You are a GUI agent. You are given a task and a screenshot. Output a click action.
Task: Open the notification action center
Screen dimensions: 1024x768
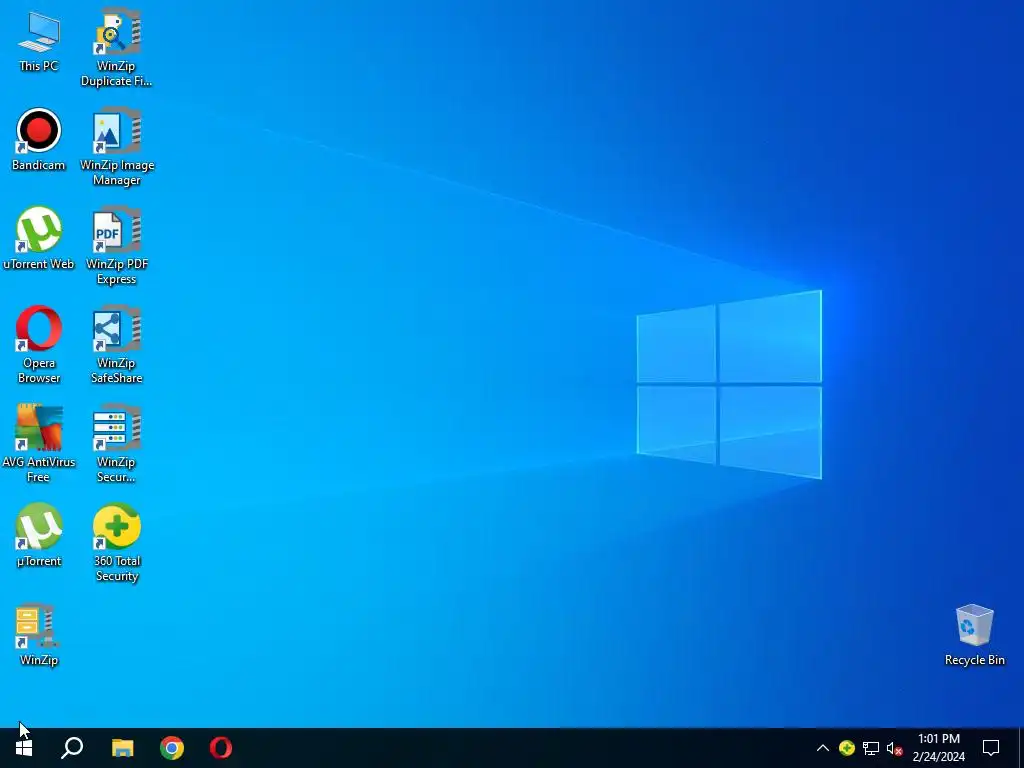coord(991,748)
